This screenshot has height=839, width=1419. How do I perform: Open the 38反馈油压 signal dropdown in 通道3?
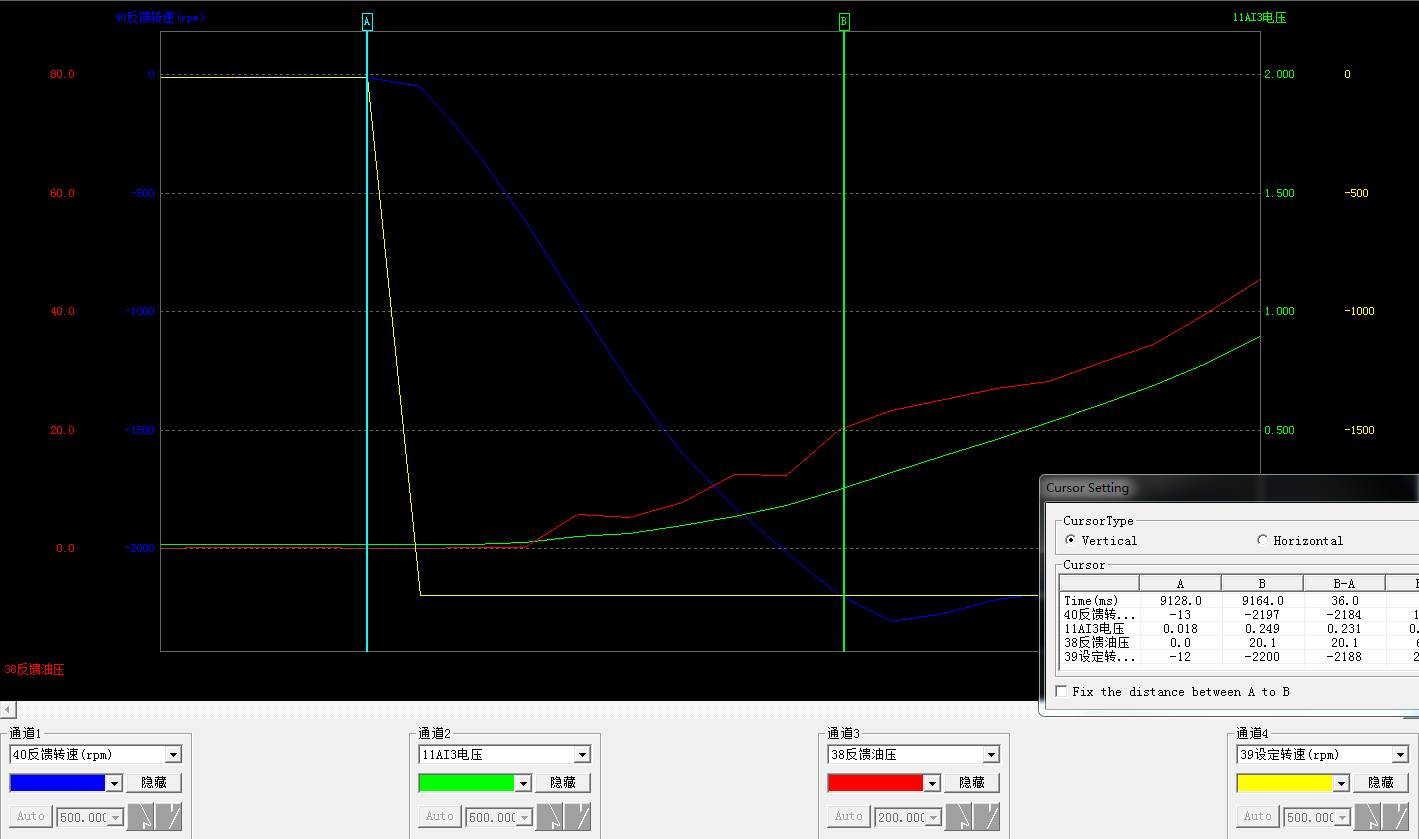click(x=991, y=755)
